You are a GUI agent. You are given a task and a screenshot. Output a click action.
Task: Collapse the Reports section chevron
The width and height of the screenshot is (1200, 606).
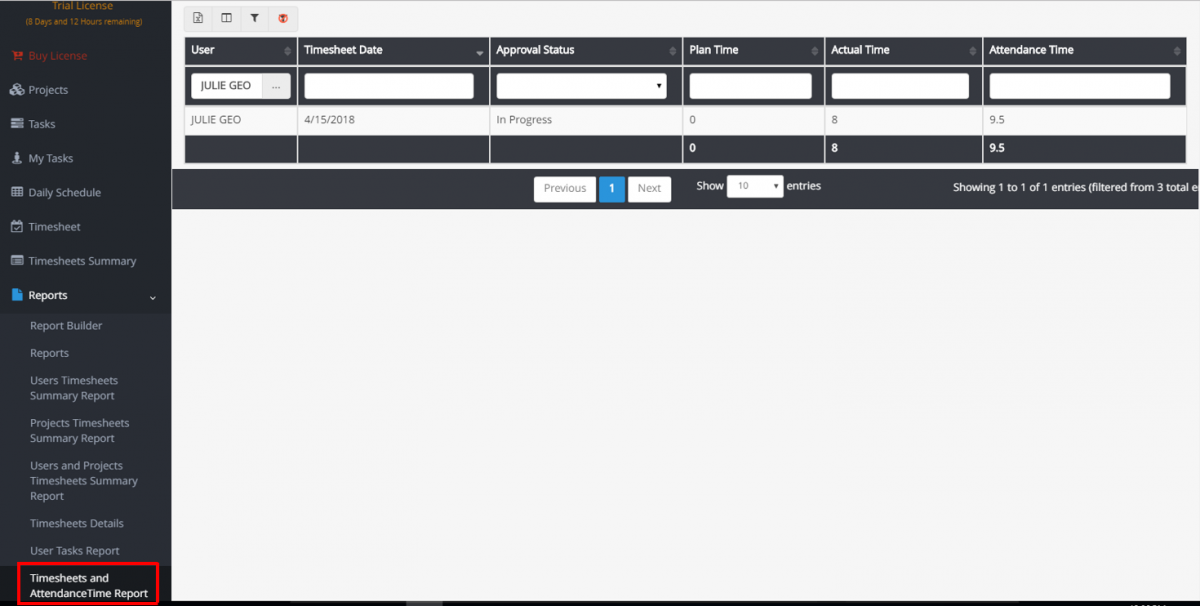coord(152,297)
